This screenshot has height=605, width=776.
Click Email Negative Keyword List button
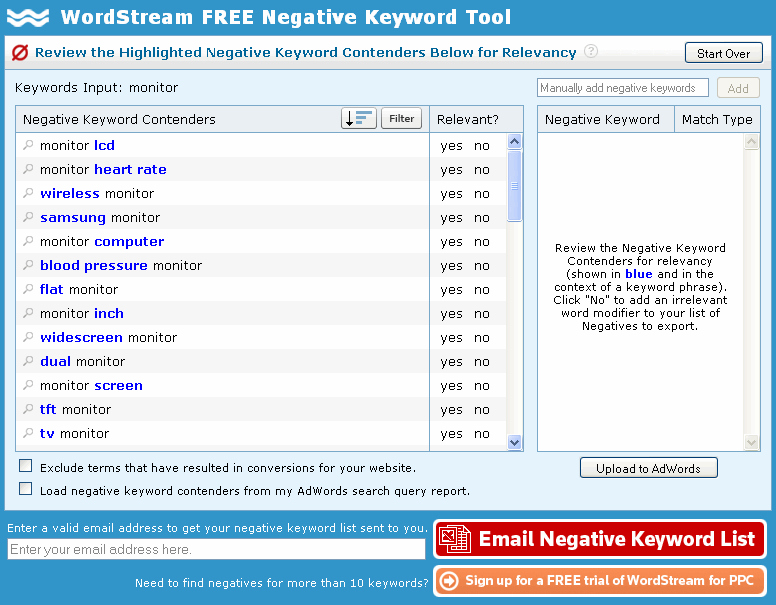click(600, 539)
